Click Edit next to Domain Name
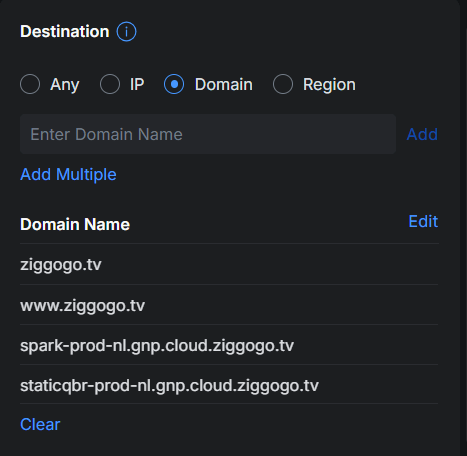Image resolution: width=467 pixels, height=456 pixels. pyautogui.click(x=423, y=221)
